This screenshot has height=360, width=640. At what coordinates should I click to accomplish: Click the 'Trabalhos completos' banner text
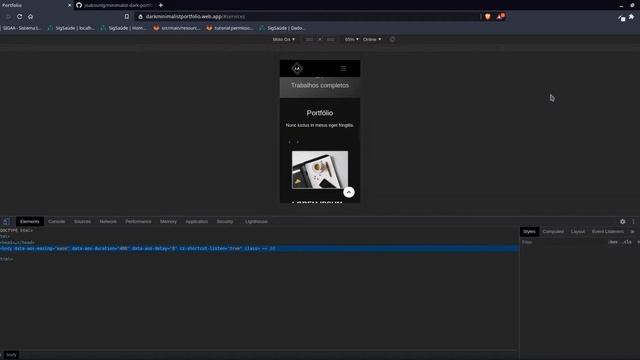click(x=320, y=85)
